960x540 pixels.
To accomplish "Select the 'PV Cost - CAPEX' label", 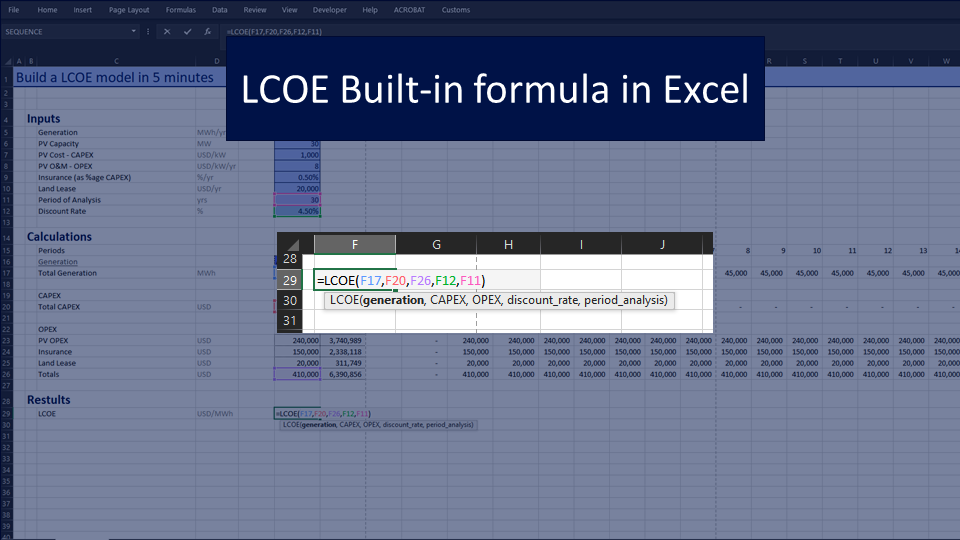I will [66, 155].
